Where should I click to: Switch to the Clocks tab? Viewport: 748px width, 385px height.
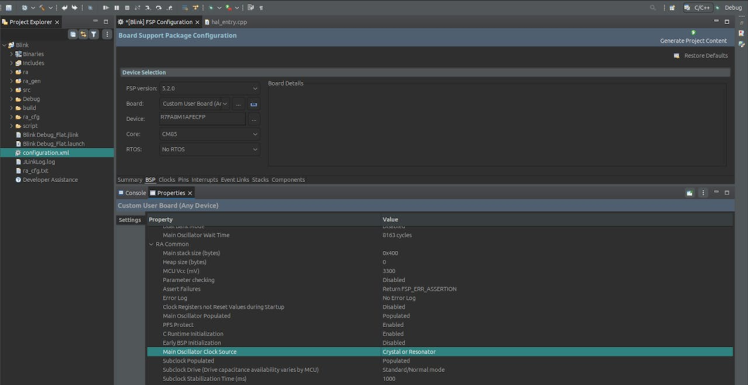[x=167, y=180]
